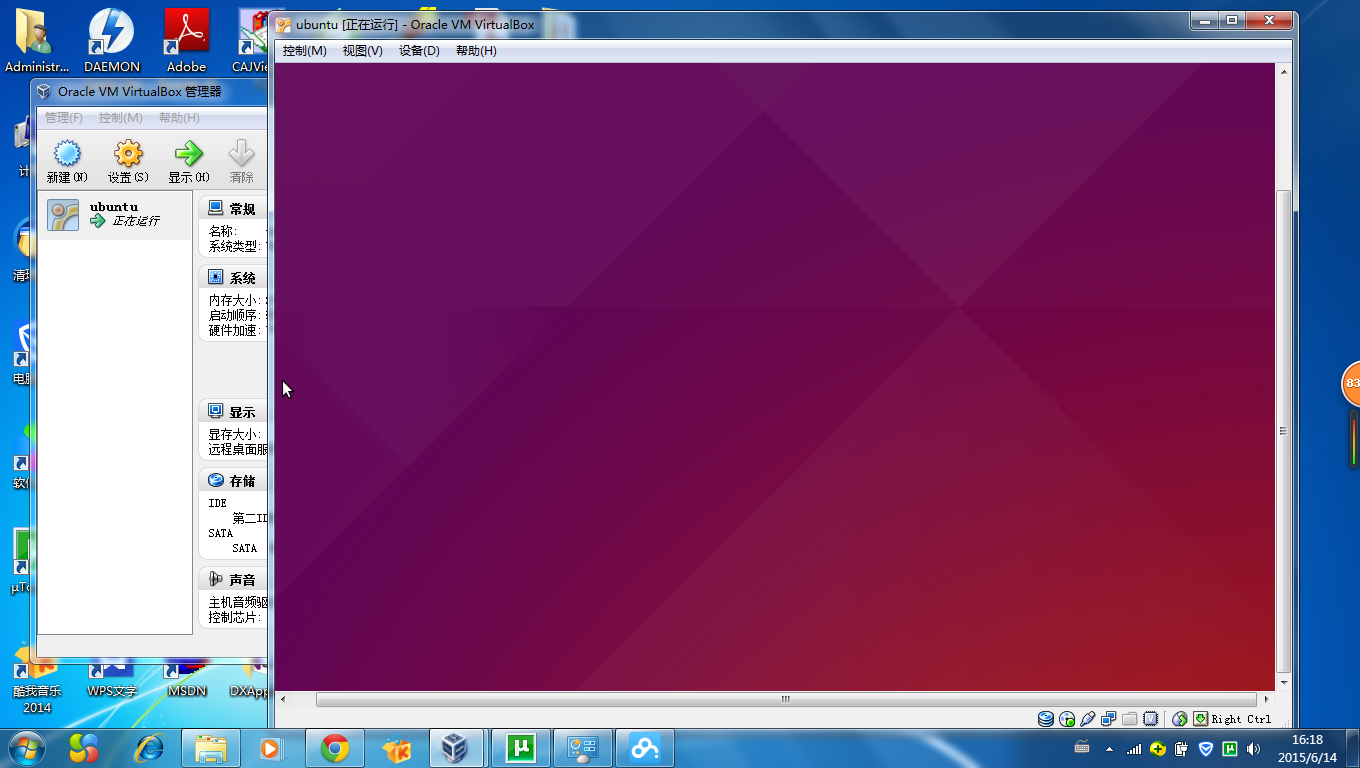The width and height of the screenshot is (1360, 768).
Task: Open the Administrator desktop folder icon
Action: [37, 41]
